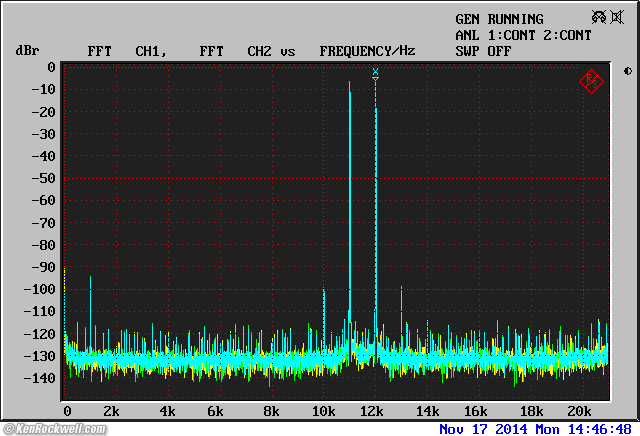Click the red Rohde & Schwarz diamond logo

(x=592, y=81)
